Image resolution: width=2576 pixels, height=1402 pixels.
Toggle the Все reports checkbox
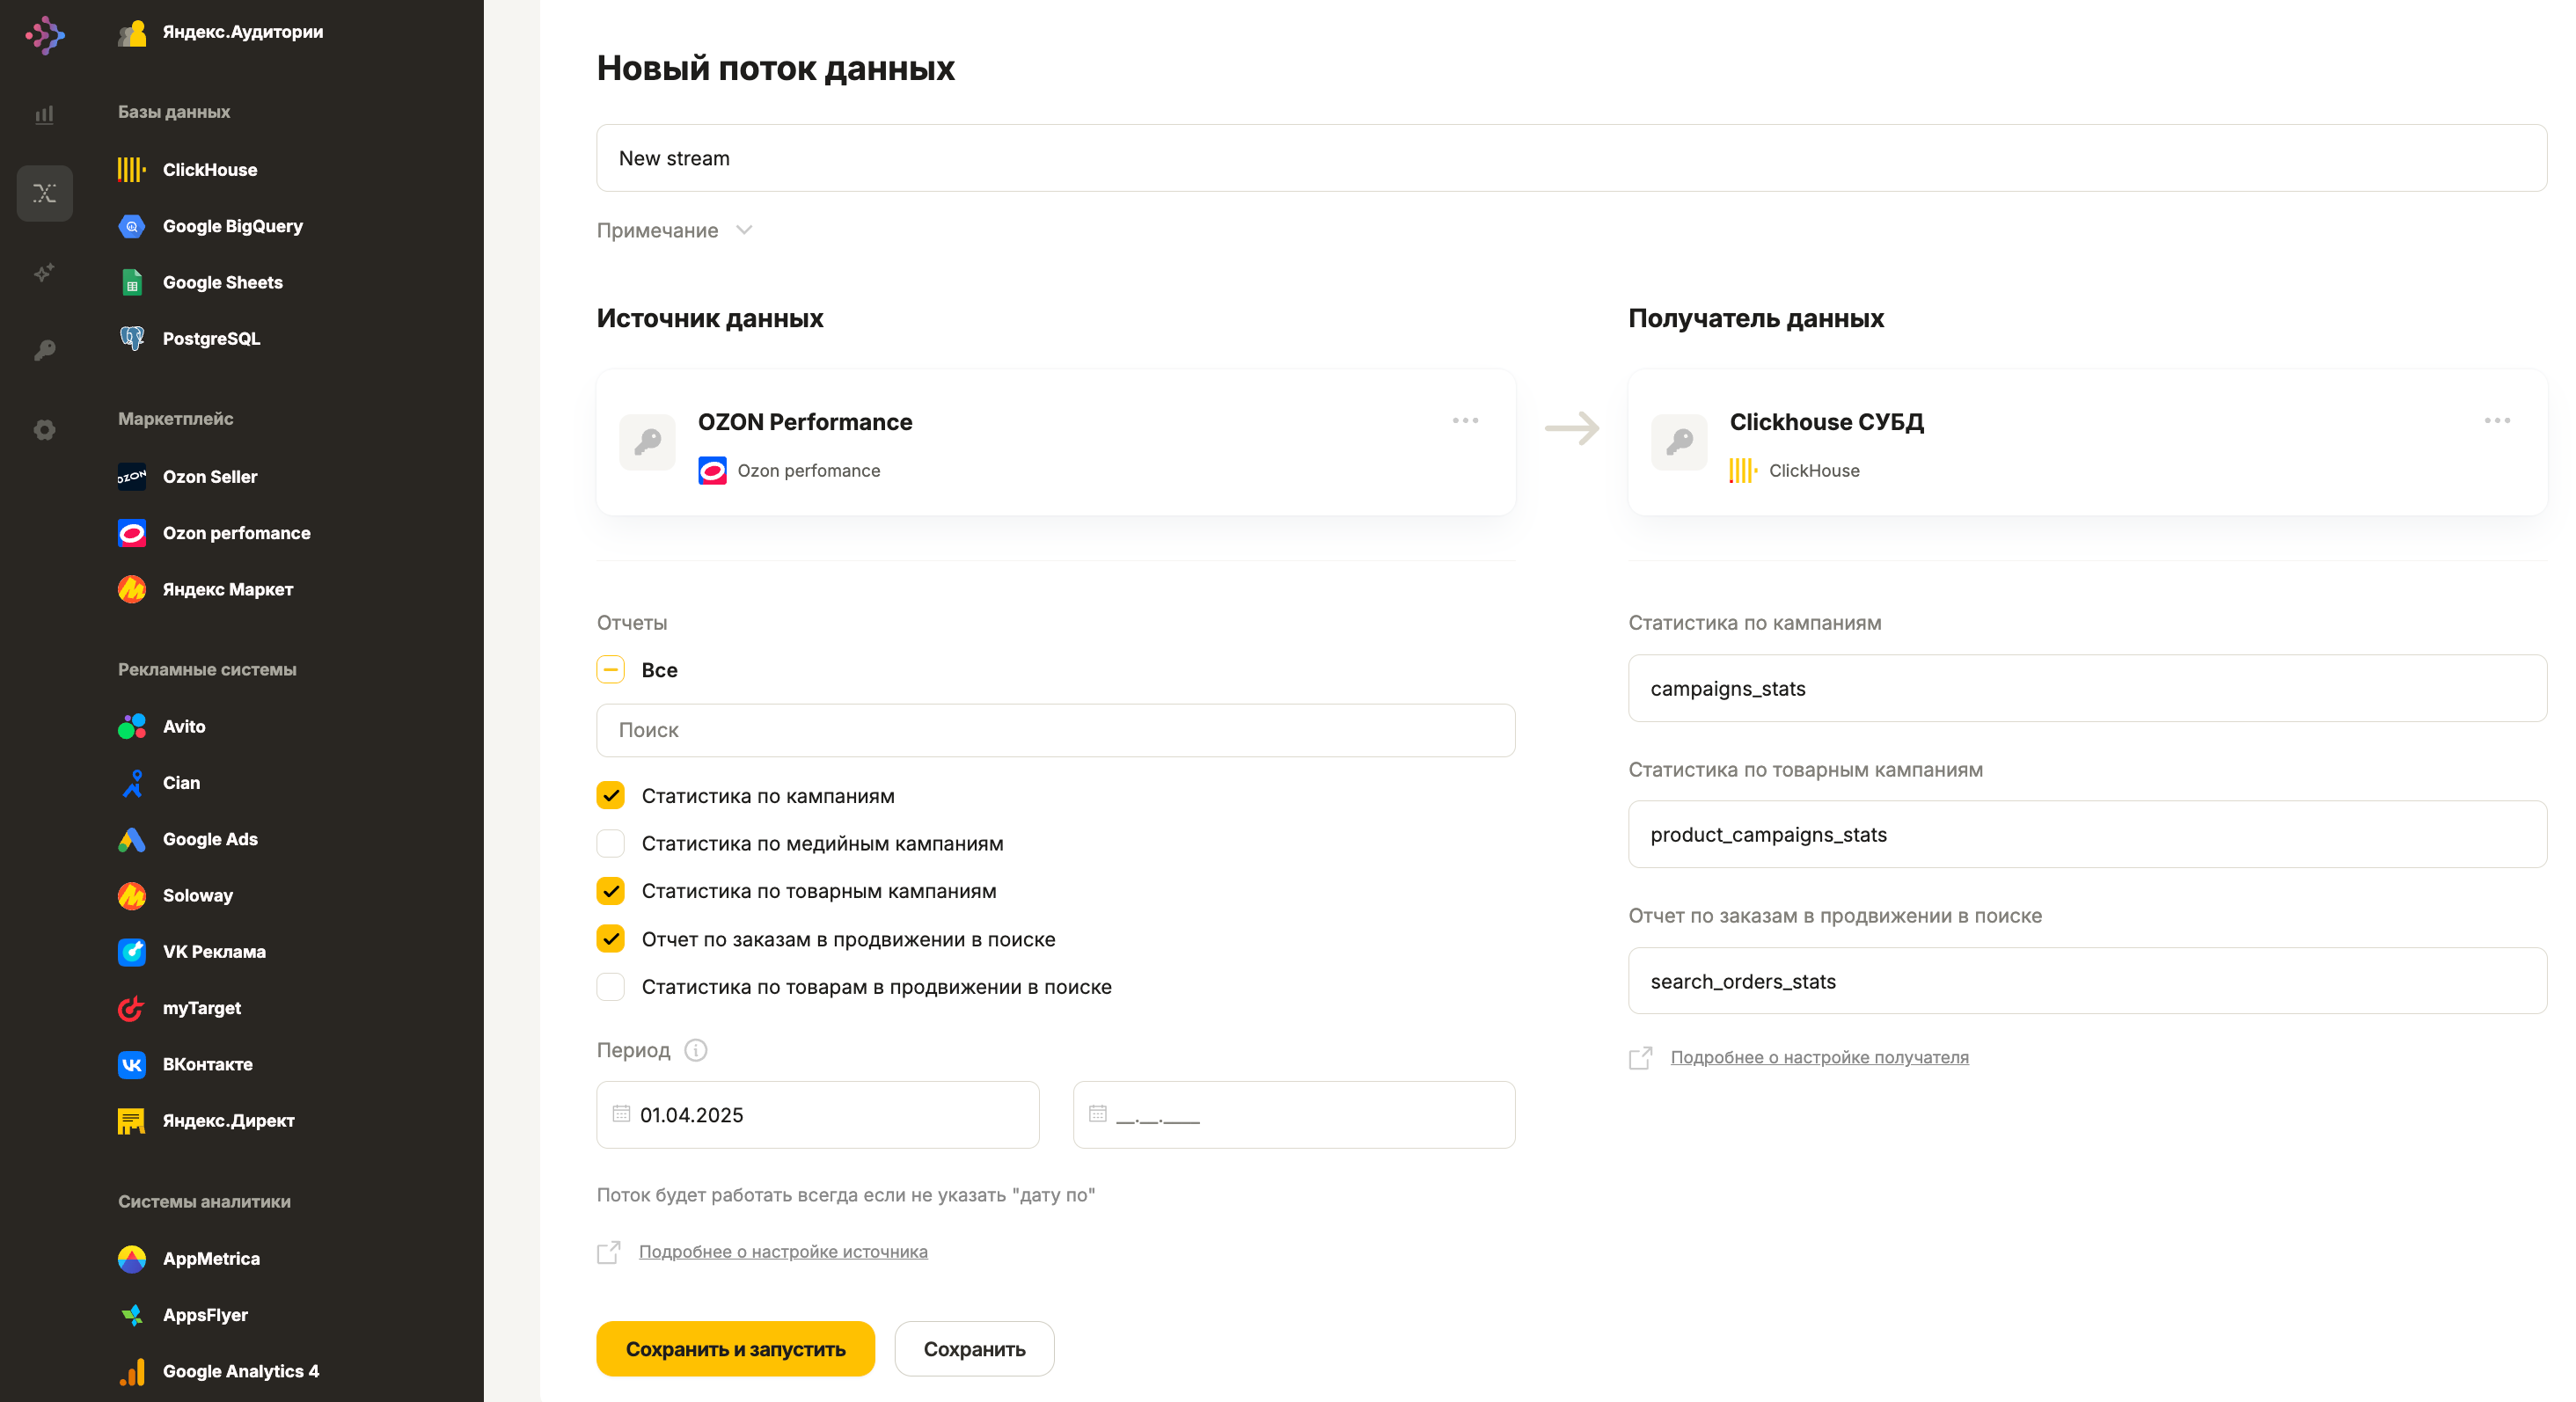tap(611, 670)
